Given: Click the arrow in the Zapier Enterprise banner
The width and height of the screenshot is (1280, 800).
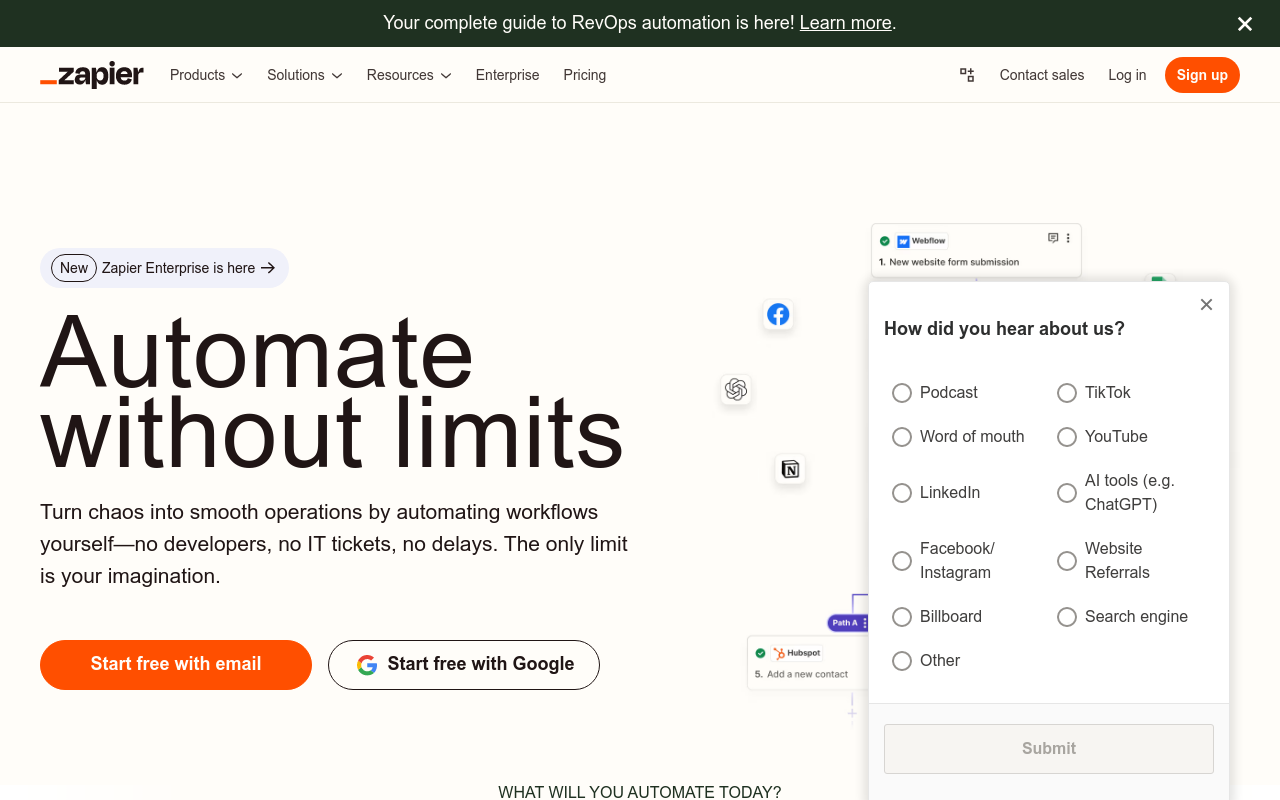Looking at the screenshot, I should 267,268.
